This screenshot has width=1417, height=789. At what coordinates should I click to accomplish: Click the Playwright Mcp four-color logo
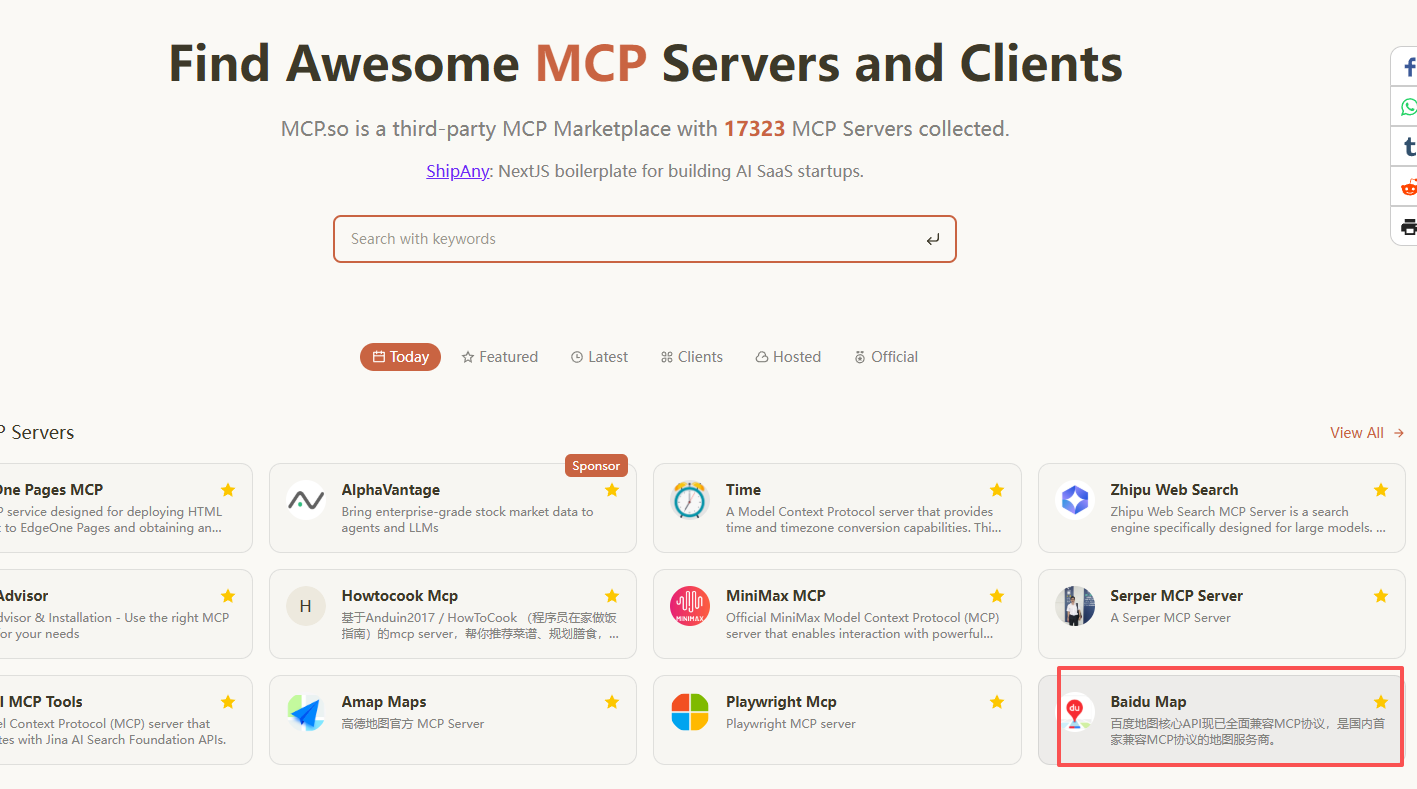pos(690,712)
